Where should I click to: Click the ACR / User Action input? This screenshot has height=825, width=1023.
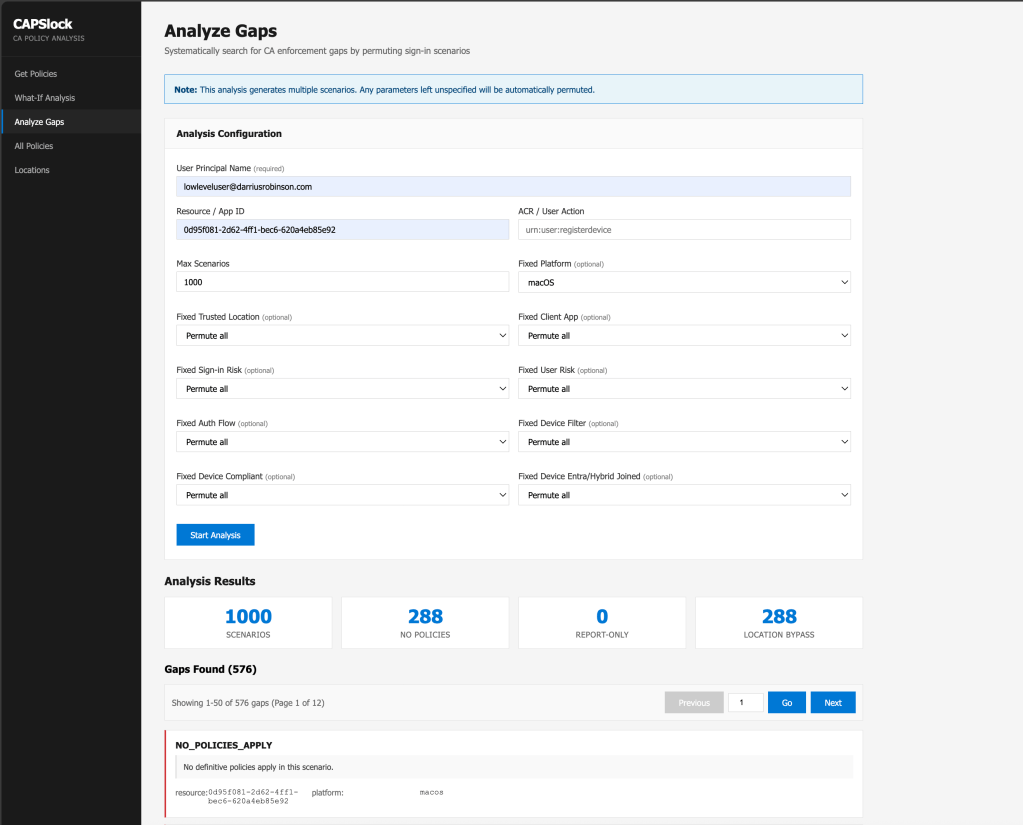tap(684, 230)
